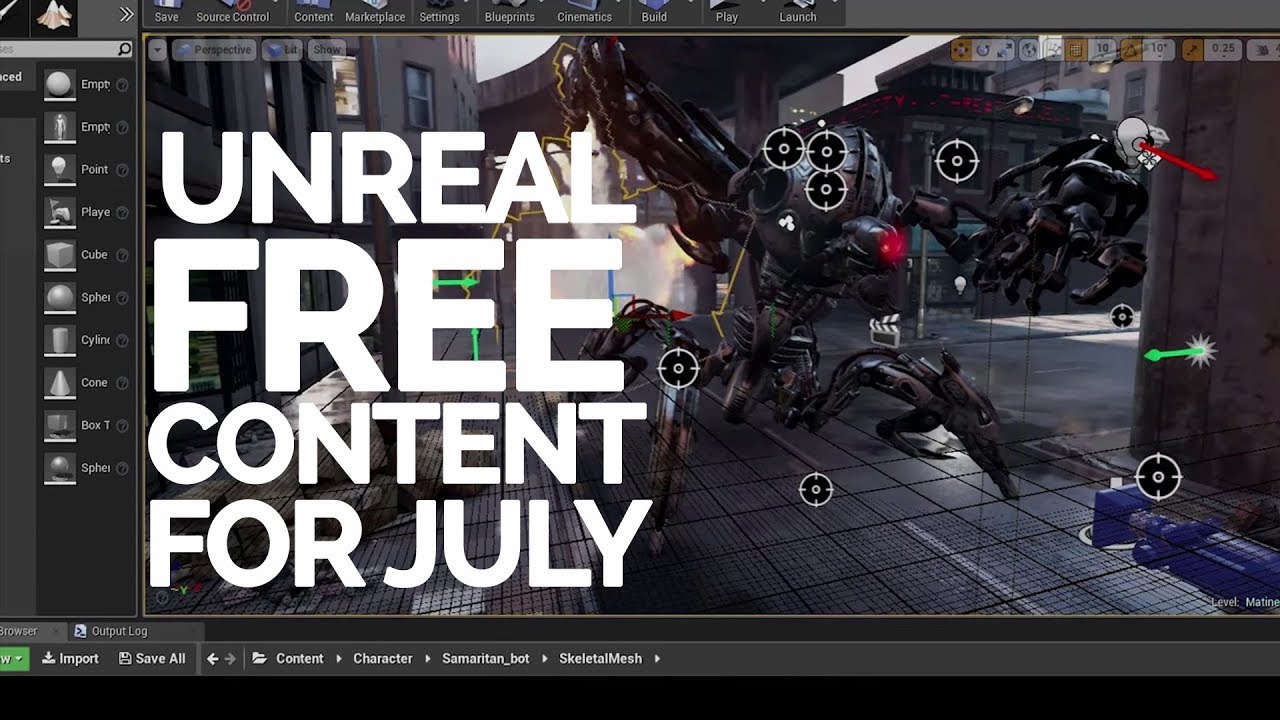Click help icon beside Cylinder
Screen dimensions: 1280x720
[122, 340]
